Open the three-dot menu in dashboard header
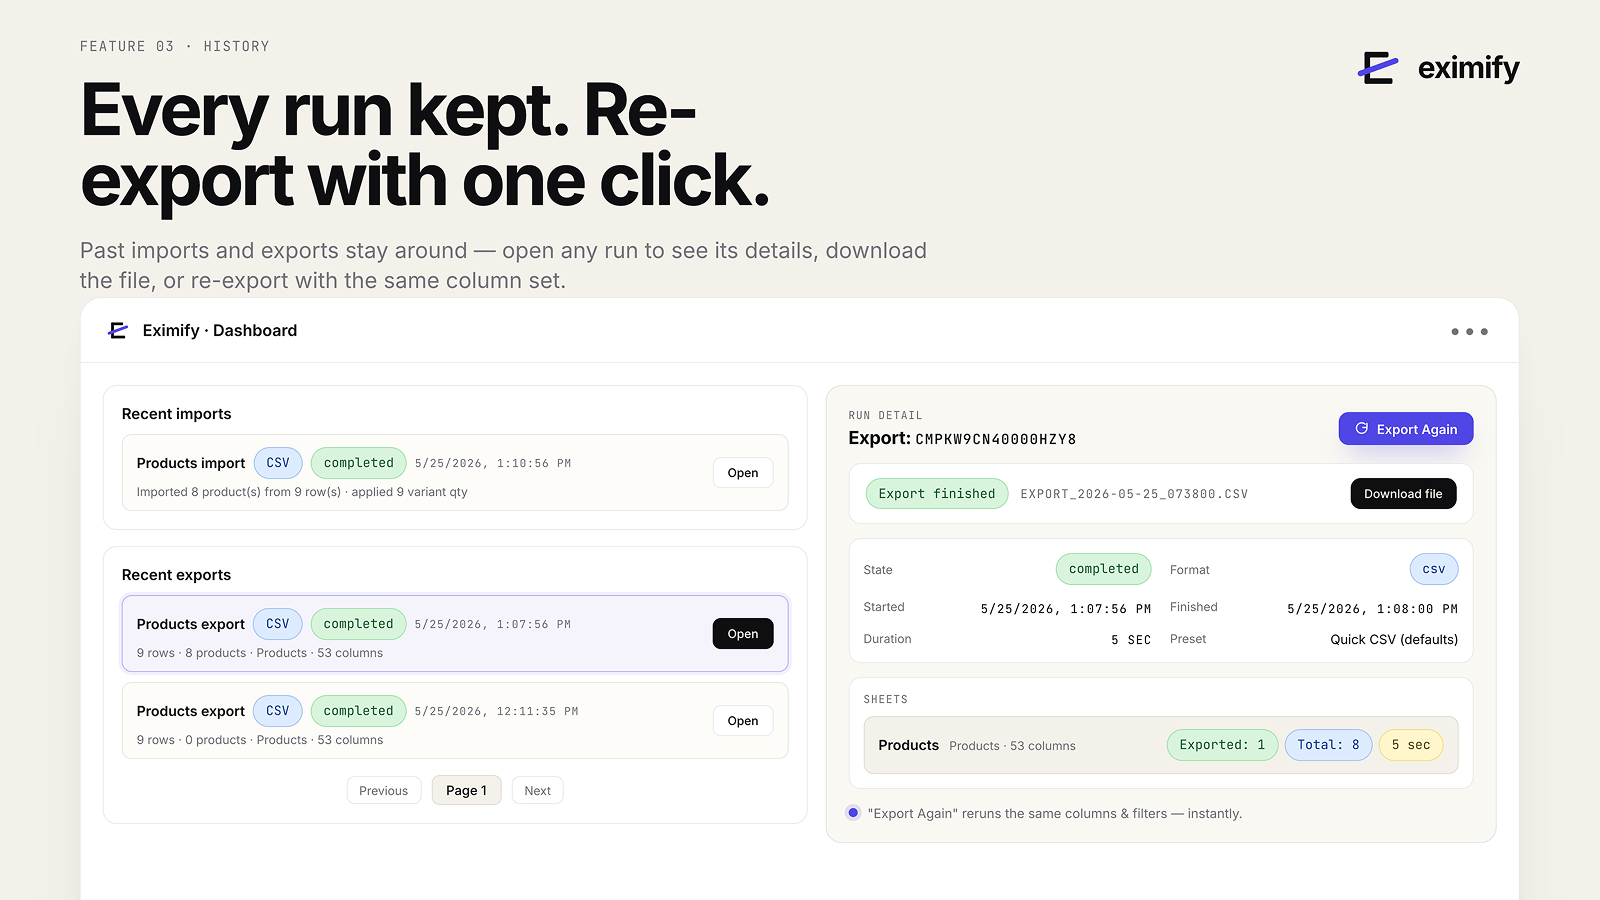Screen dimensions: 1600x900 coord(1469,331)
